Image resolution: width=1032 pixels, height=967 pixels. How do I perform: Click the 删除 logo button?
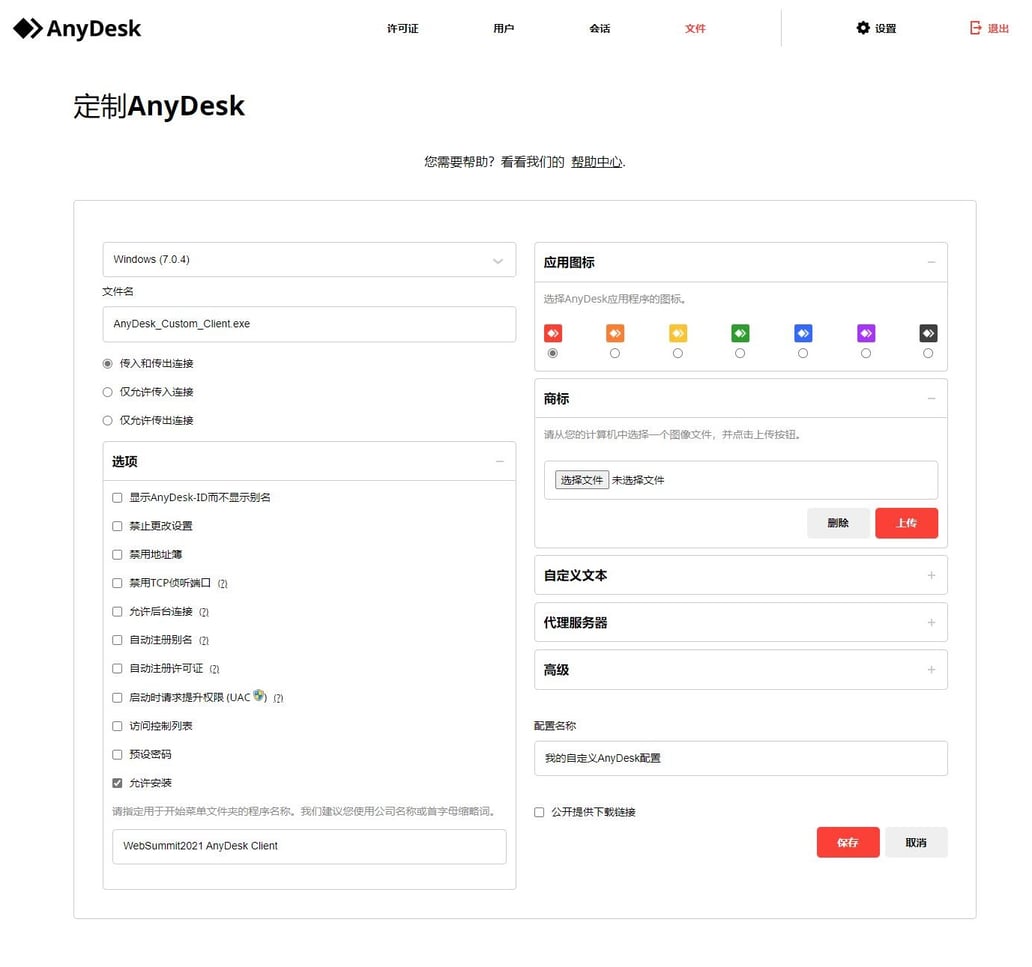point(838,523)
